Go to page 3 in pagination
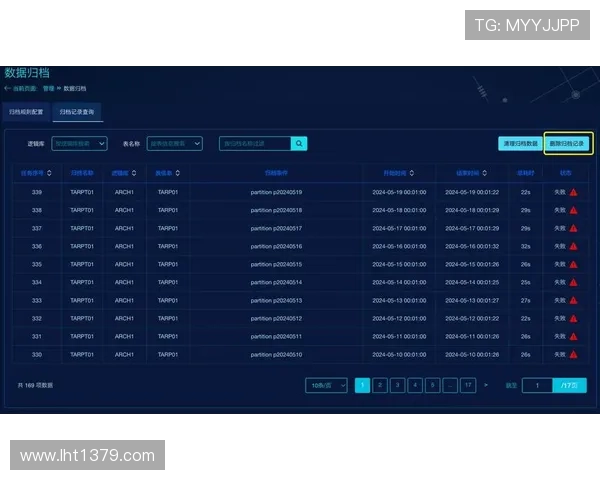600x480 pixels. (x=397, y=385)
